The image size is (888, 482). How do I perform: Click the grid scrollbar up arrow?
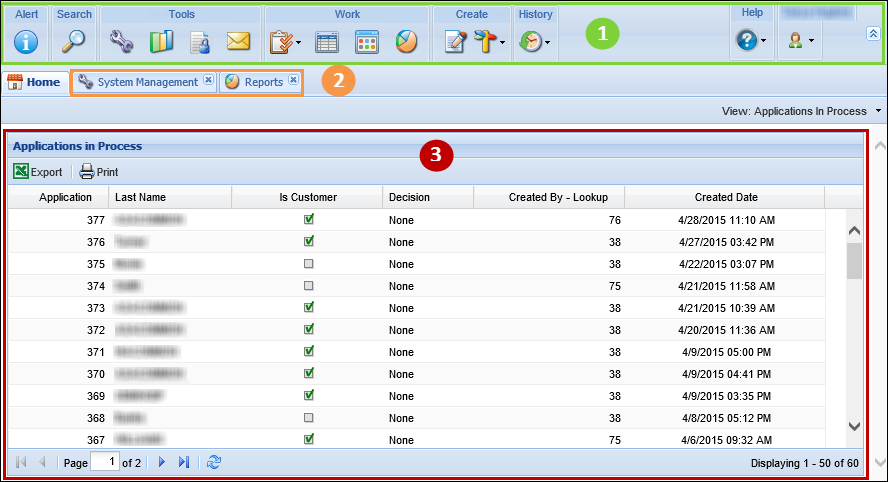(854, 231)
